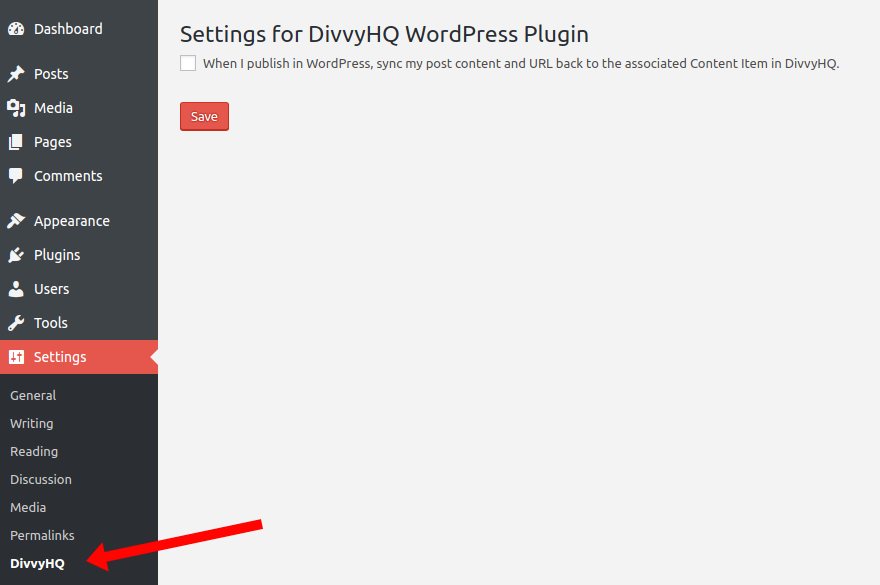Open the Appearance menu label
Viewport: 880px width, 585px height.
click(72, 221)
